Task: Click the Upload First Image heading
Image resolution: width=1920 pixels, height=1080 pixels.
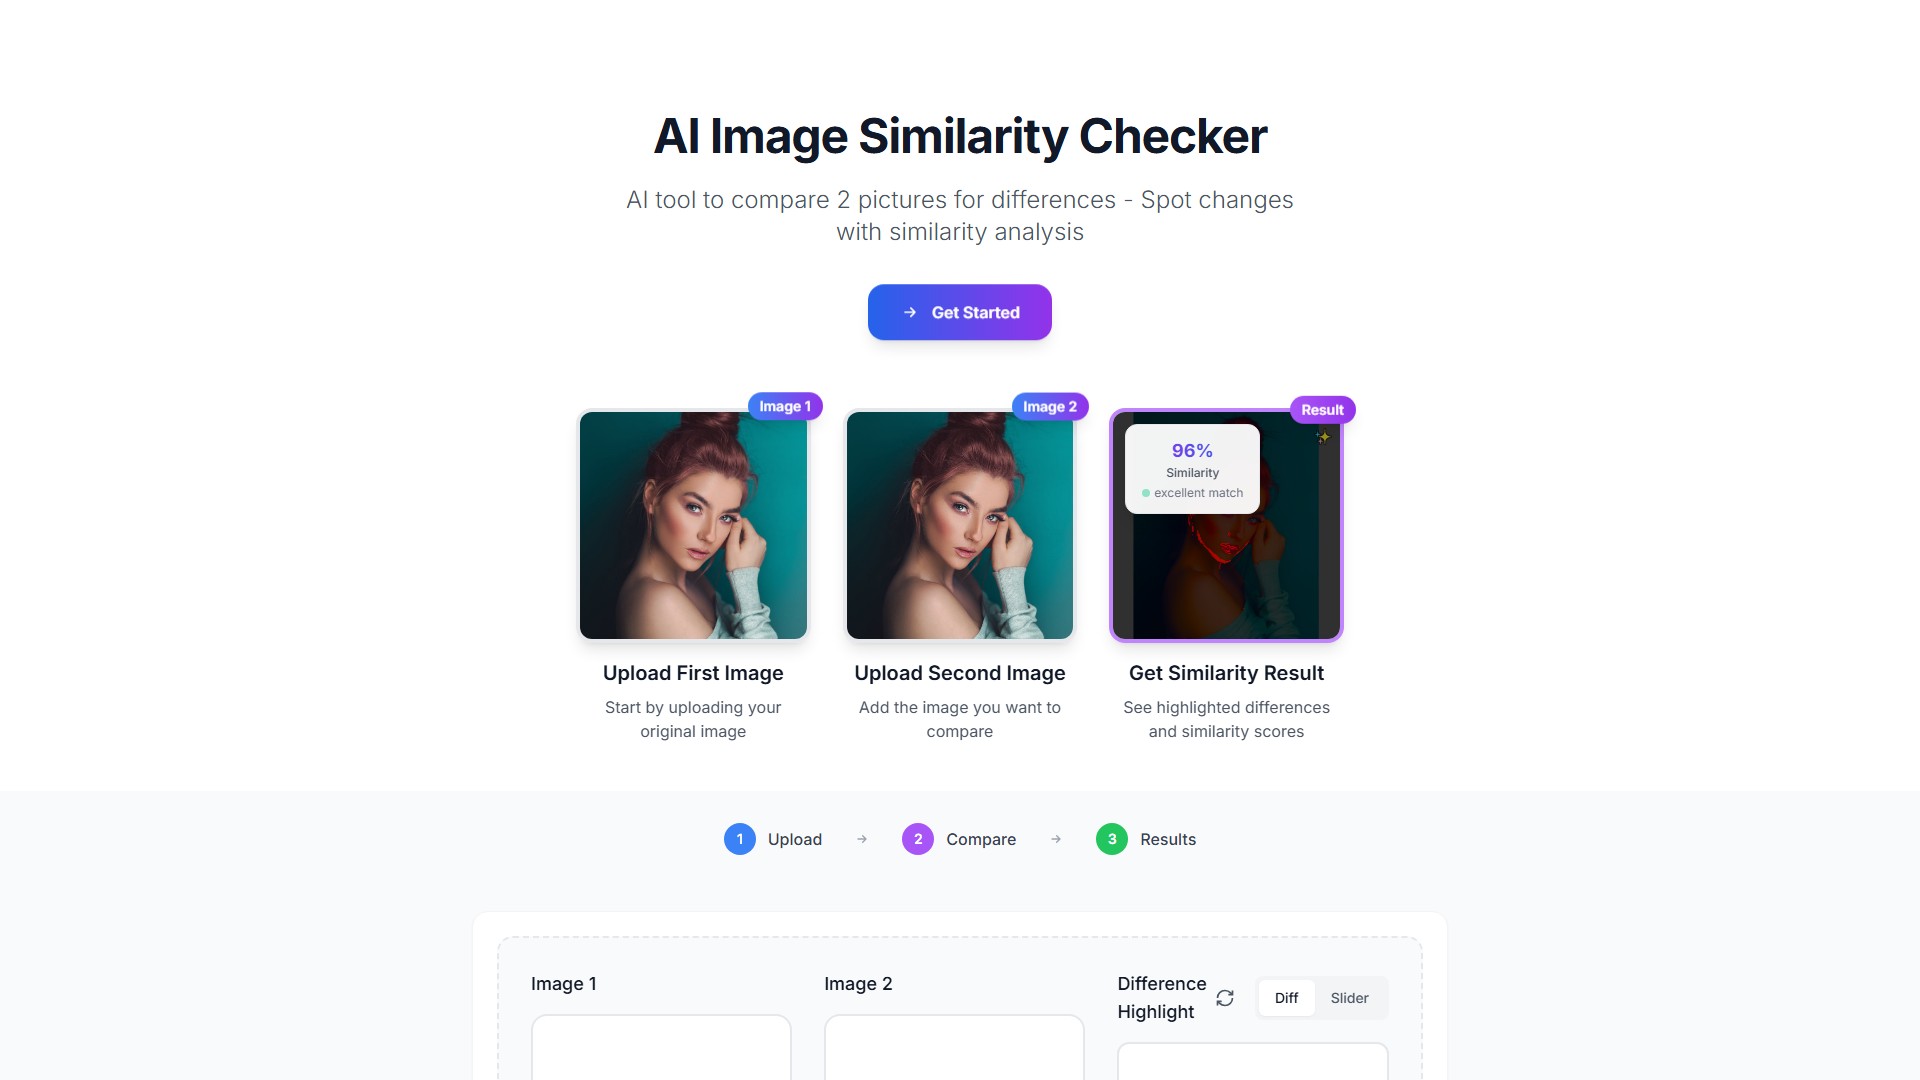Action: click(x=693, y=673)
